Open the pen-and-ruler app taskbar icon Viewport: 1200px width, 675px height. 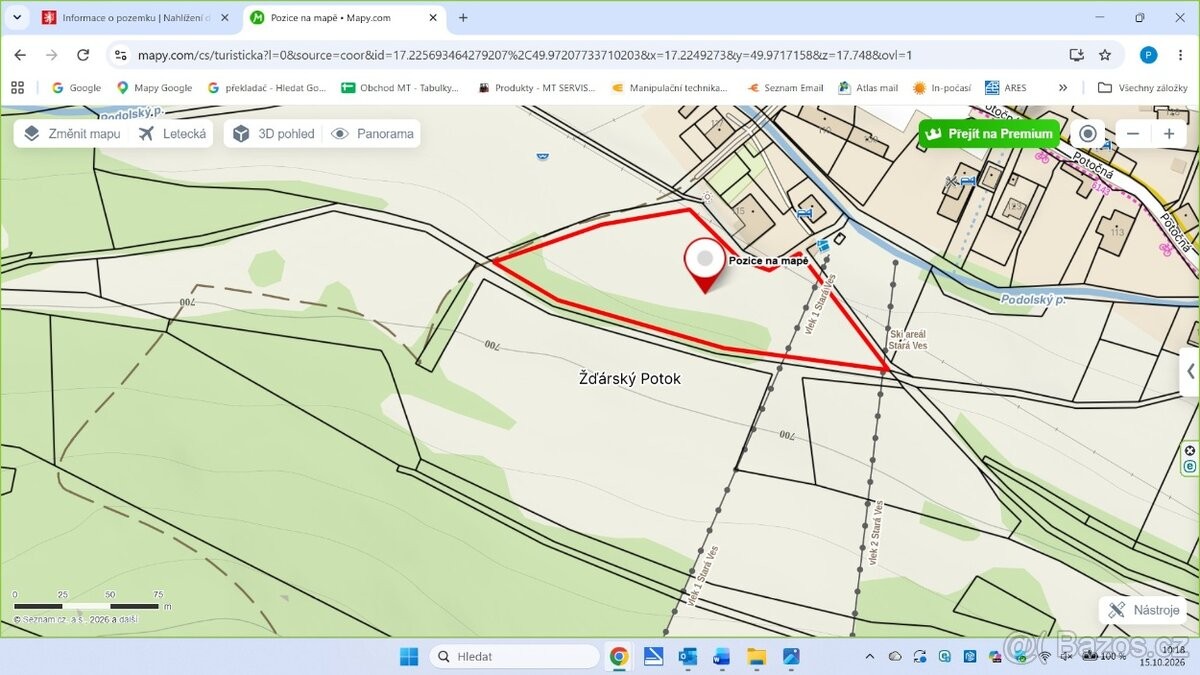[x=653, y=656]
